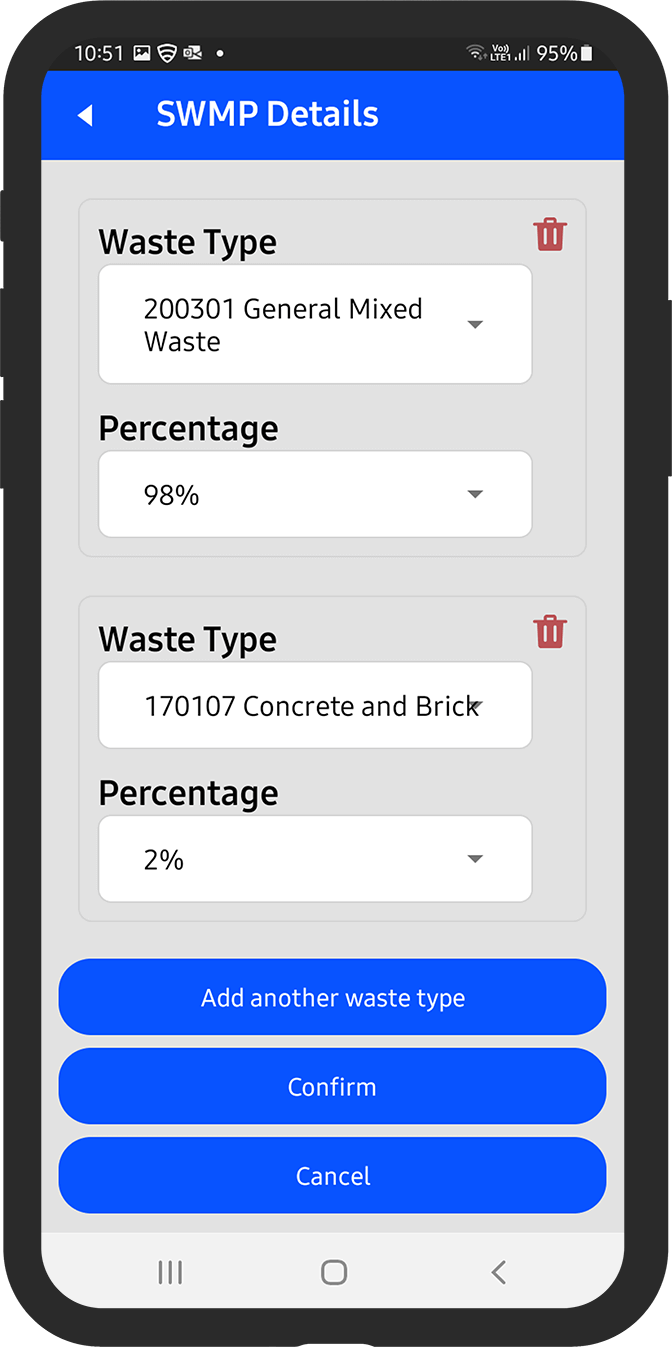
Task: Tap the battery icon in status bar
Action: click(x=587, y=53)
